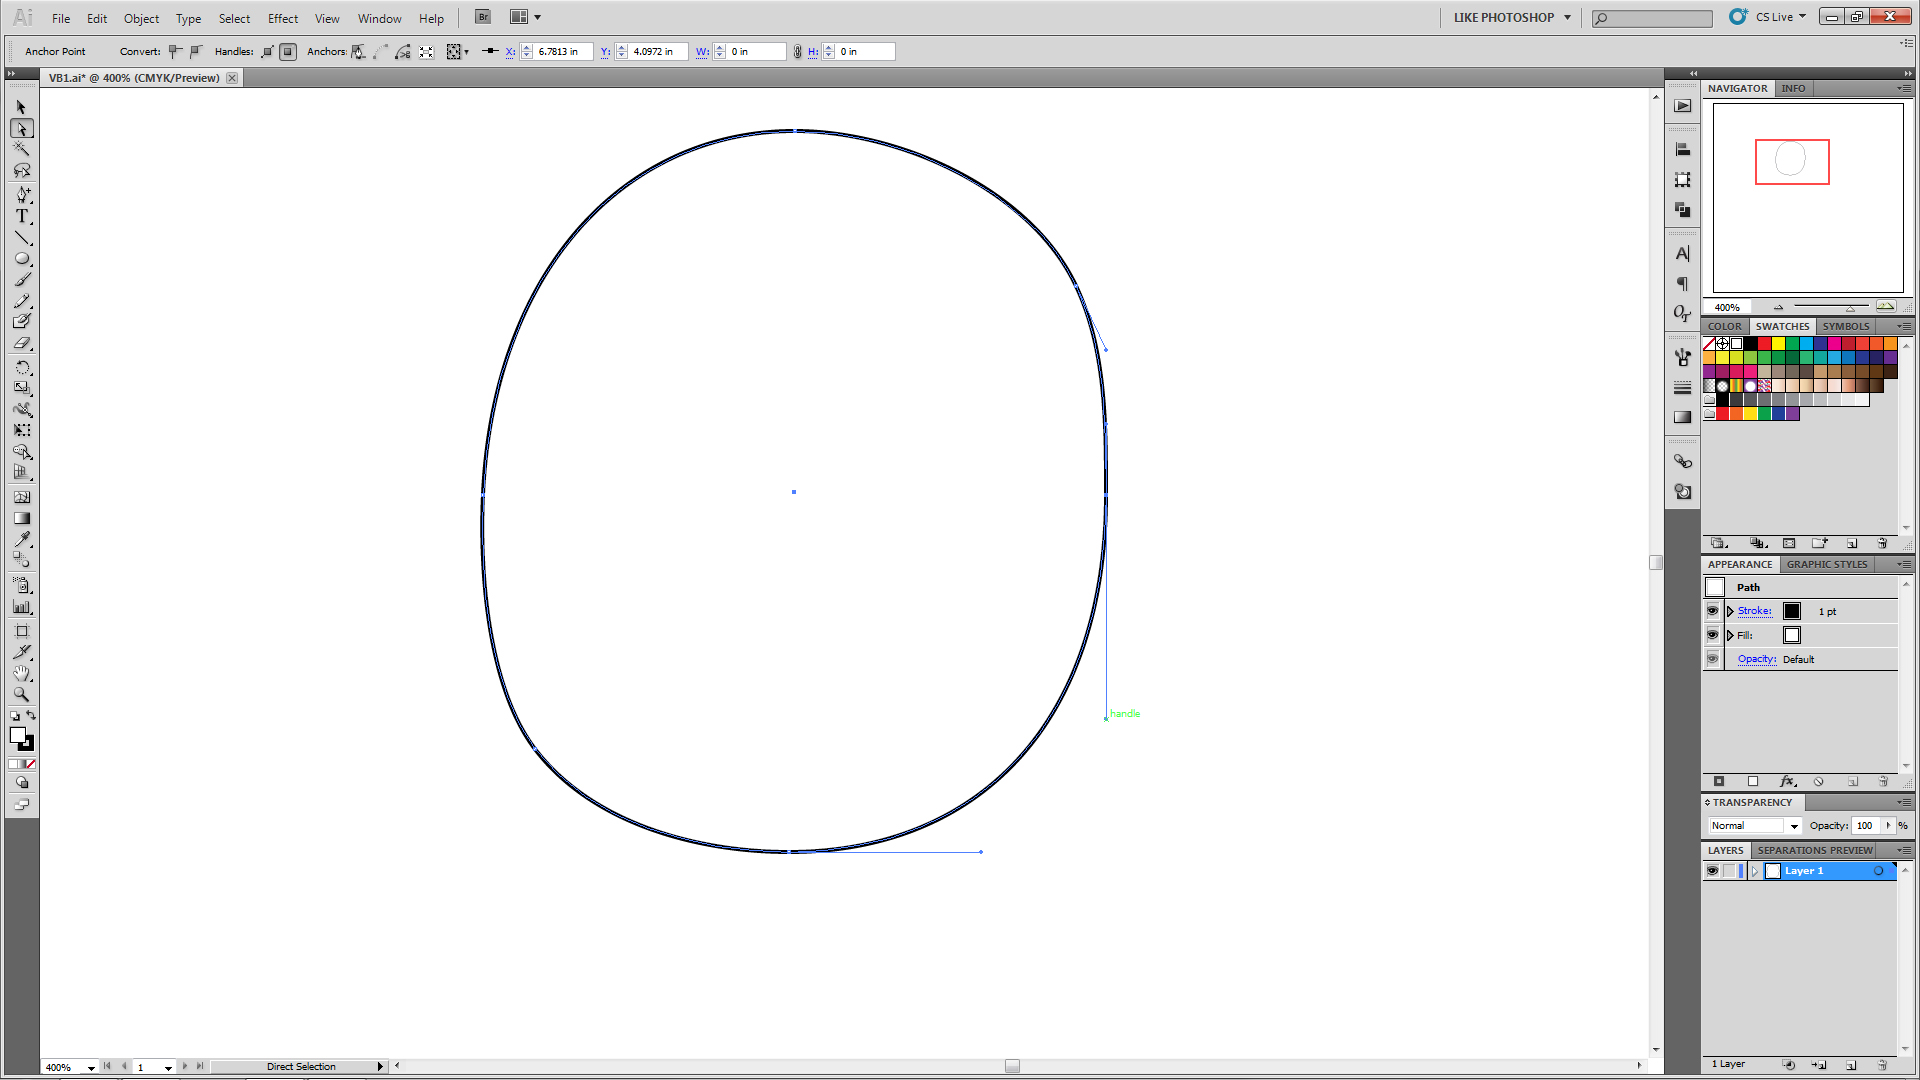Expand the Stroke attribute triangle
The width and height of the screenshot is (1920, 1080).
[1730, 611]
